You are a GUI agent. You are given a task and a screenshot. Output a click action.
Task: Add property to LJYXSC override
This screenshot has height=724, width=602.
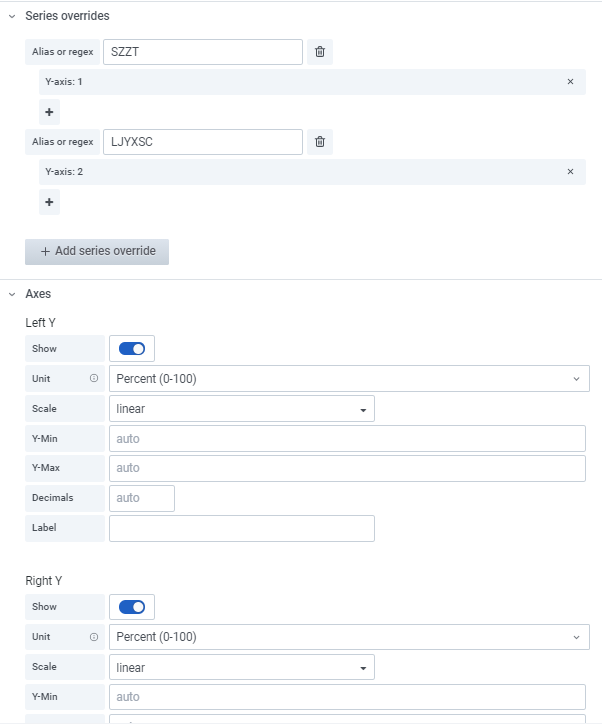tap(49, 203)
